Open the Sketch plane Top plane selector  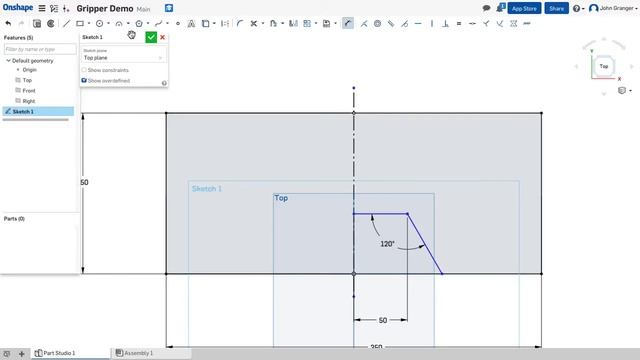click(123, 55)
